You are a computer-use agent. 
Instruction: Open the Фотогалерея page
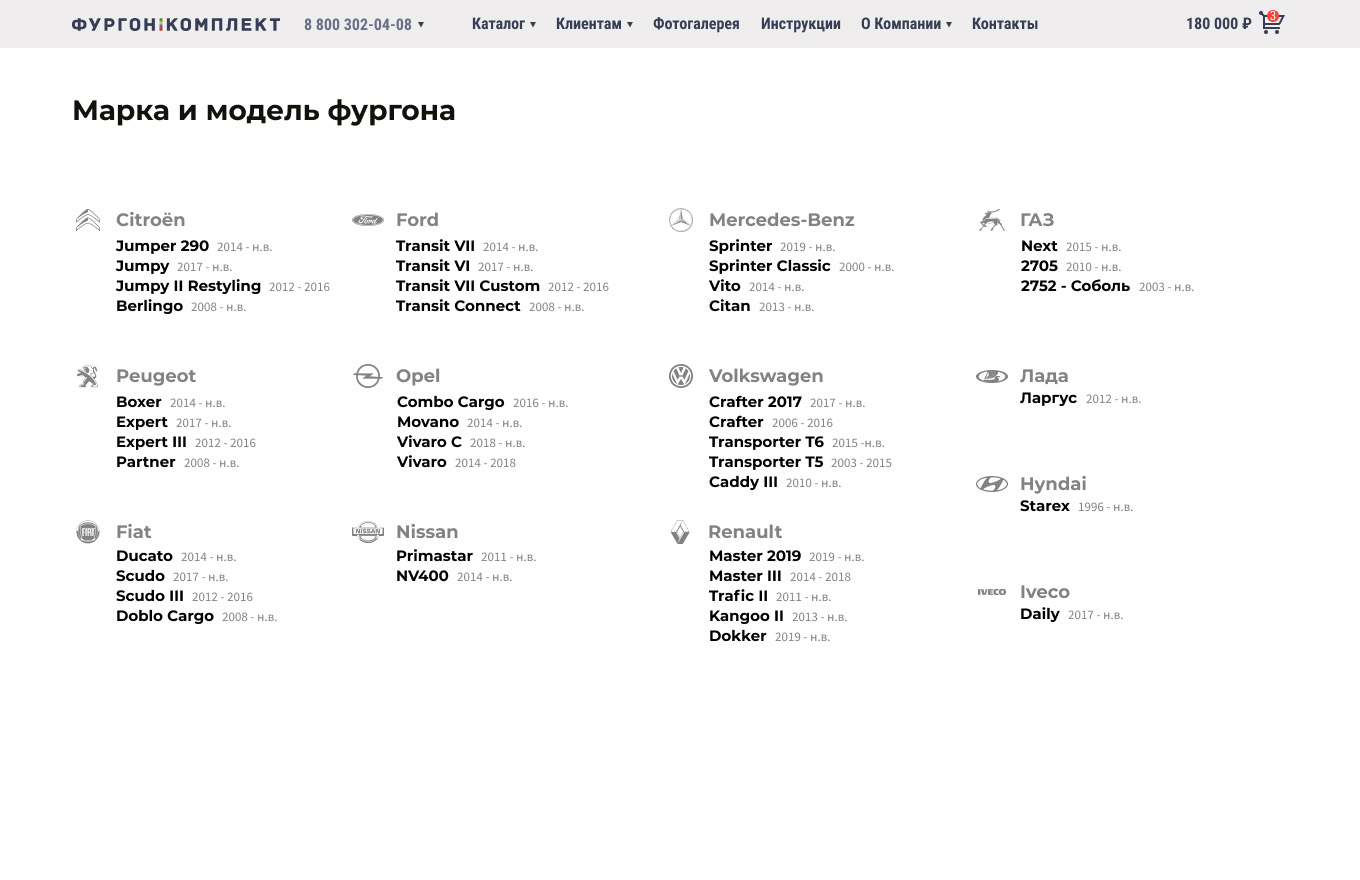(696, 24)
